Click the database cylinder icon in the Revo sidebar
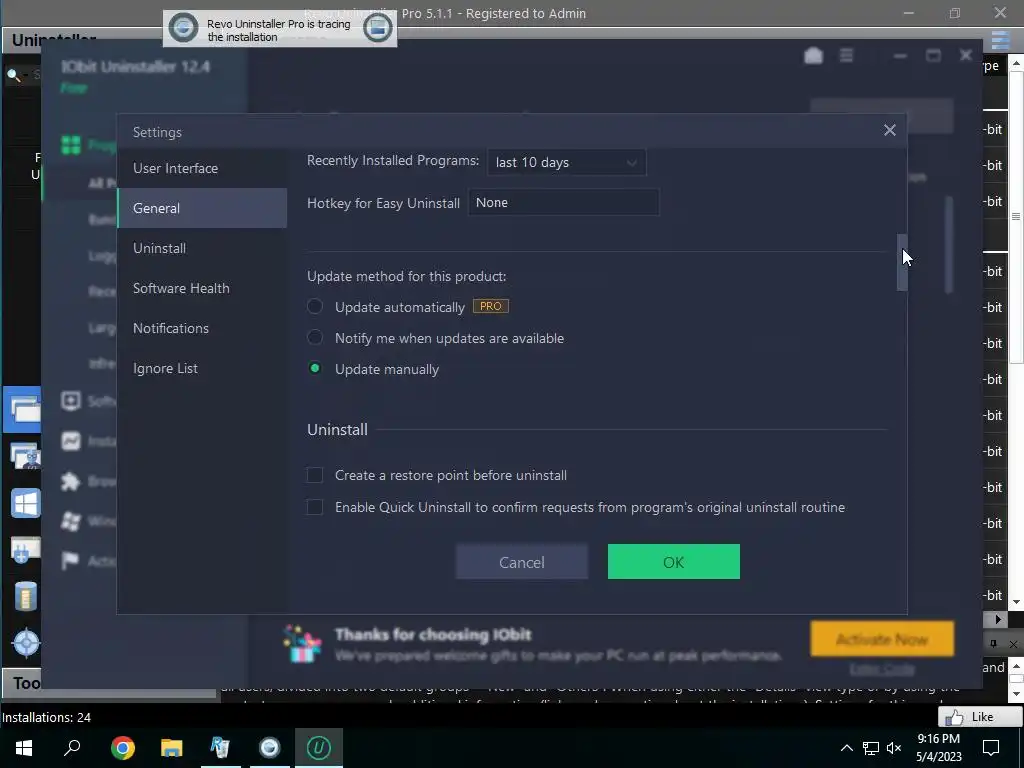Screen dimensions: 1024x768 (x=25, y=596)
